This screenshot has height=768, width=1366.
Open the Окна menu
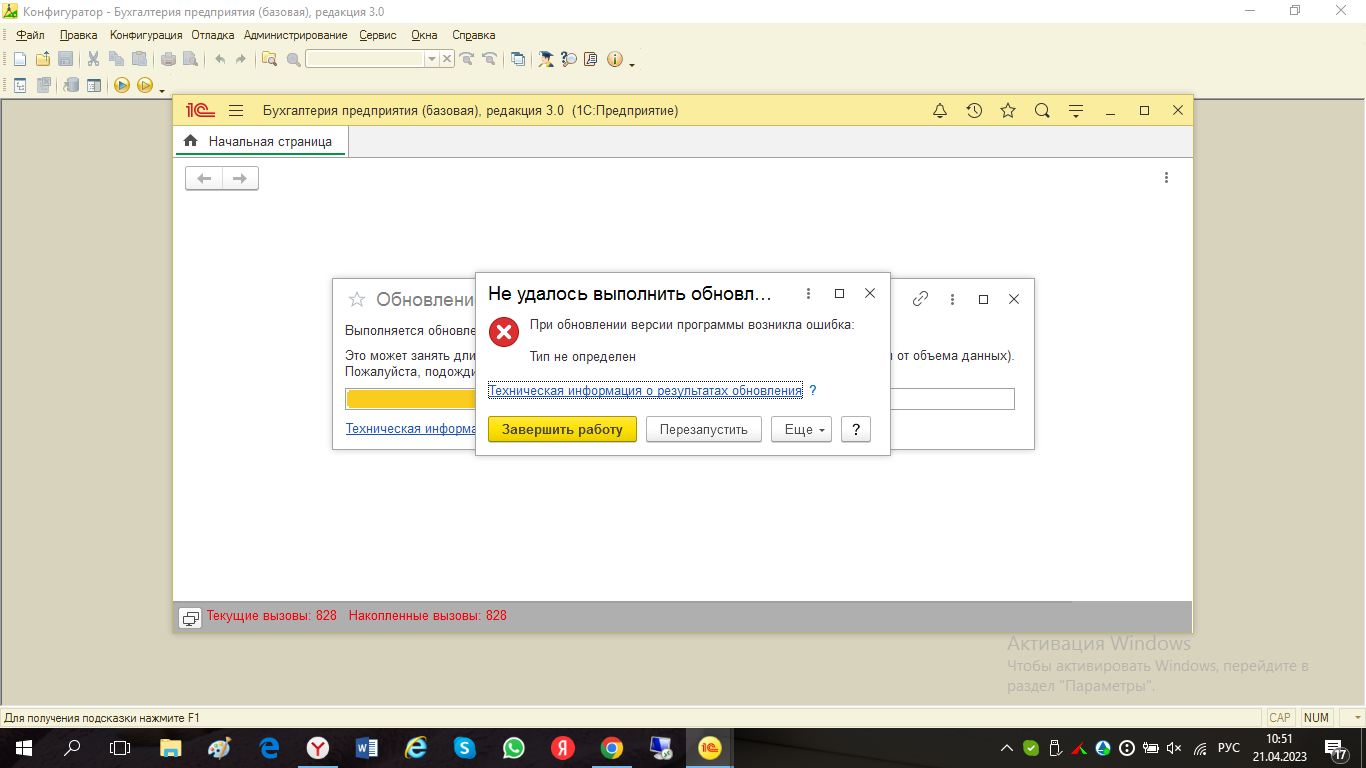point(424,35)
